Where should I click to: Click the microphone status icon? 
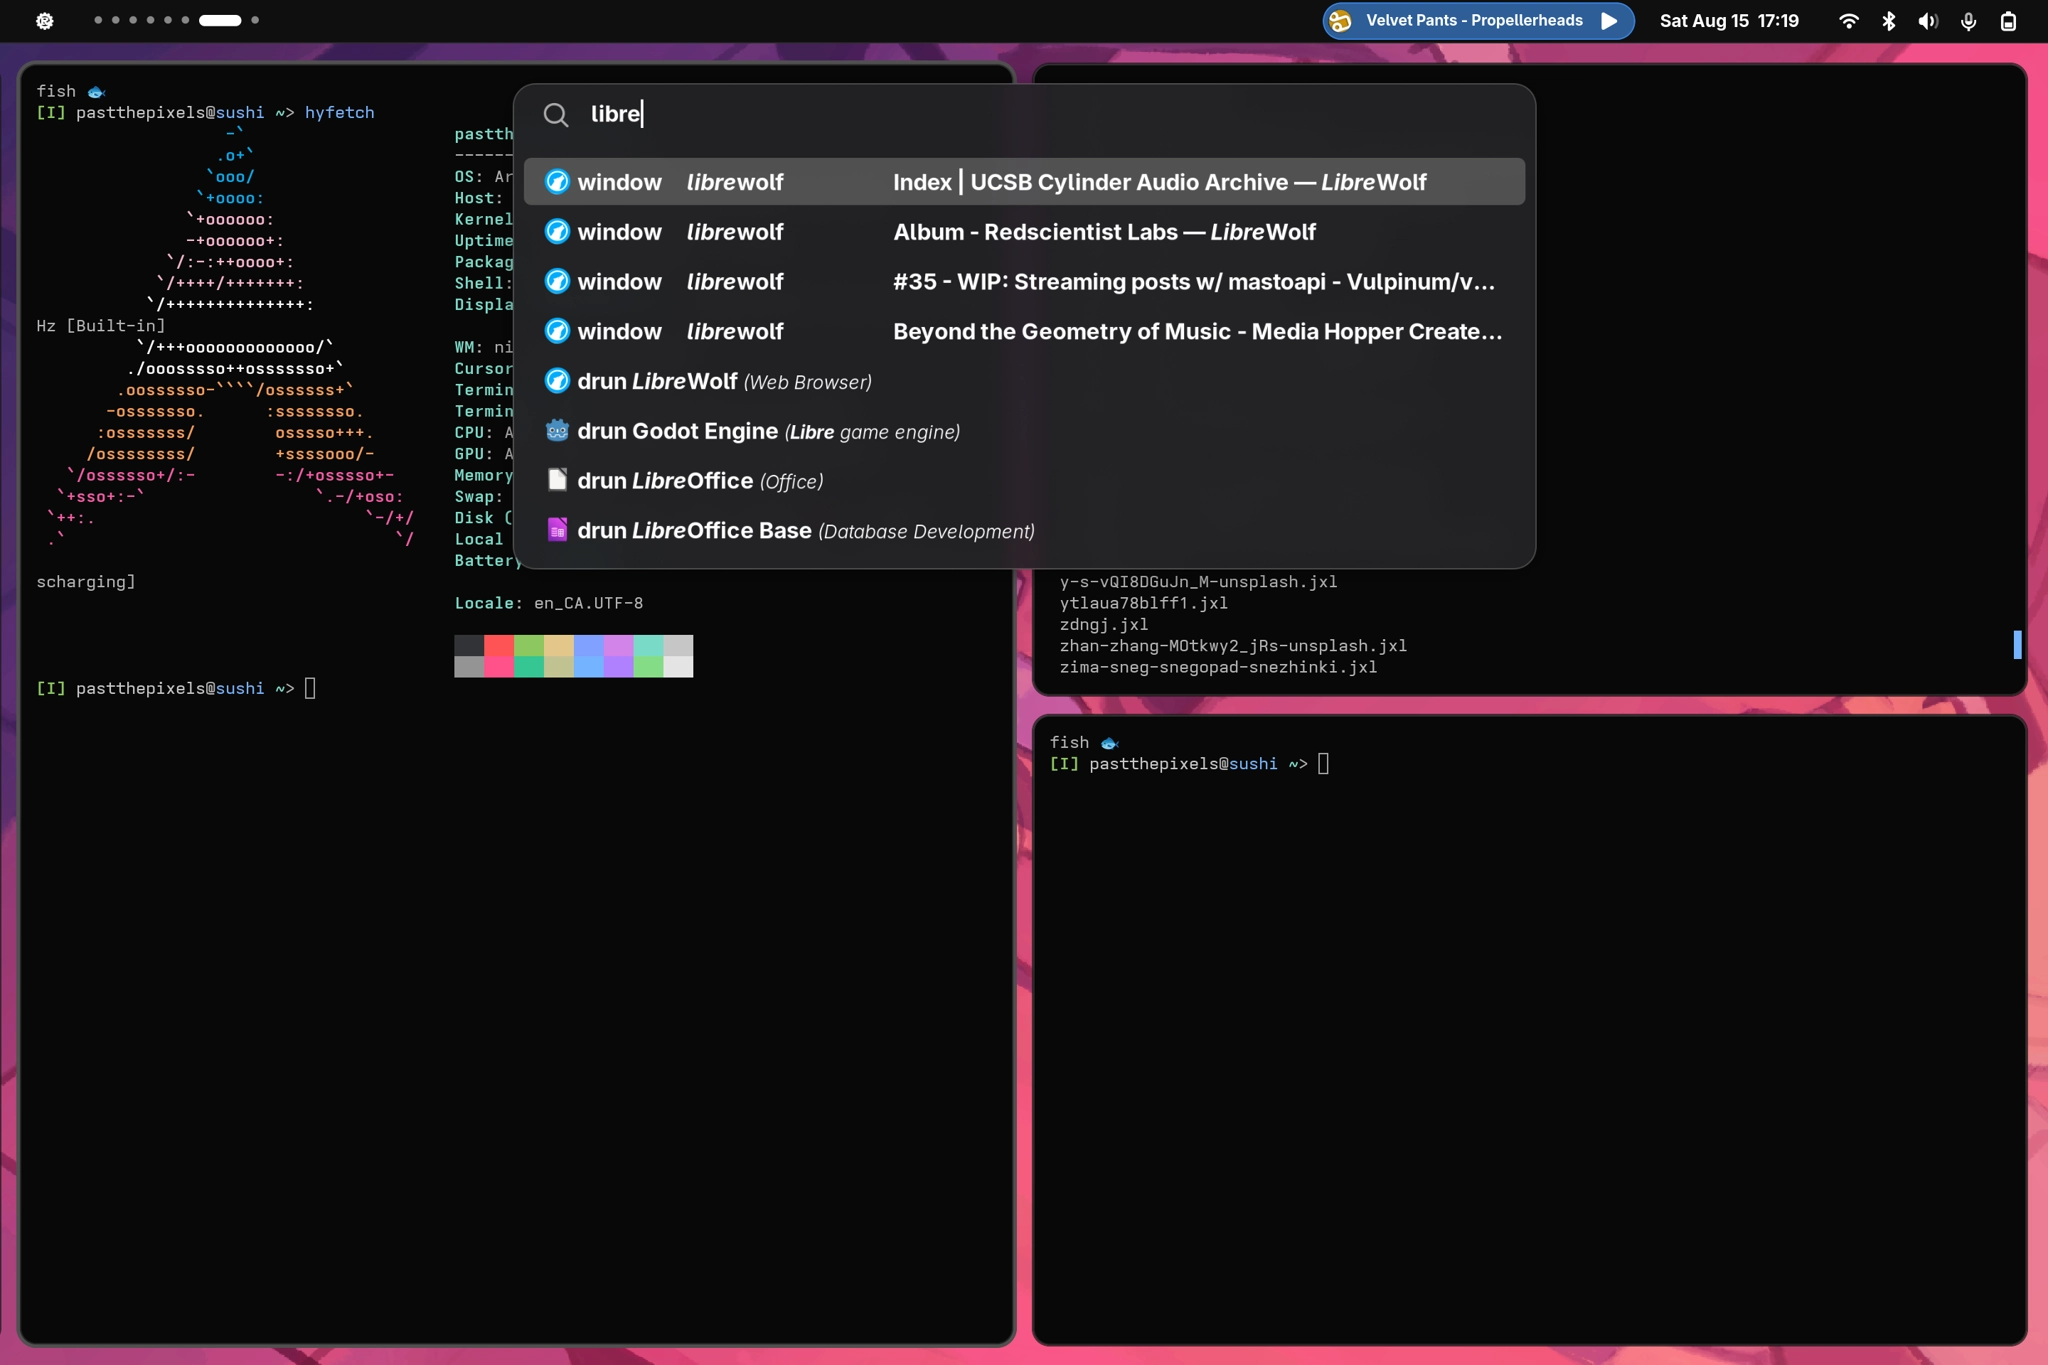(1968, 21)
